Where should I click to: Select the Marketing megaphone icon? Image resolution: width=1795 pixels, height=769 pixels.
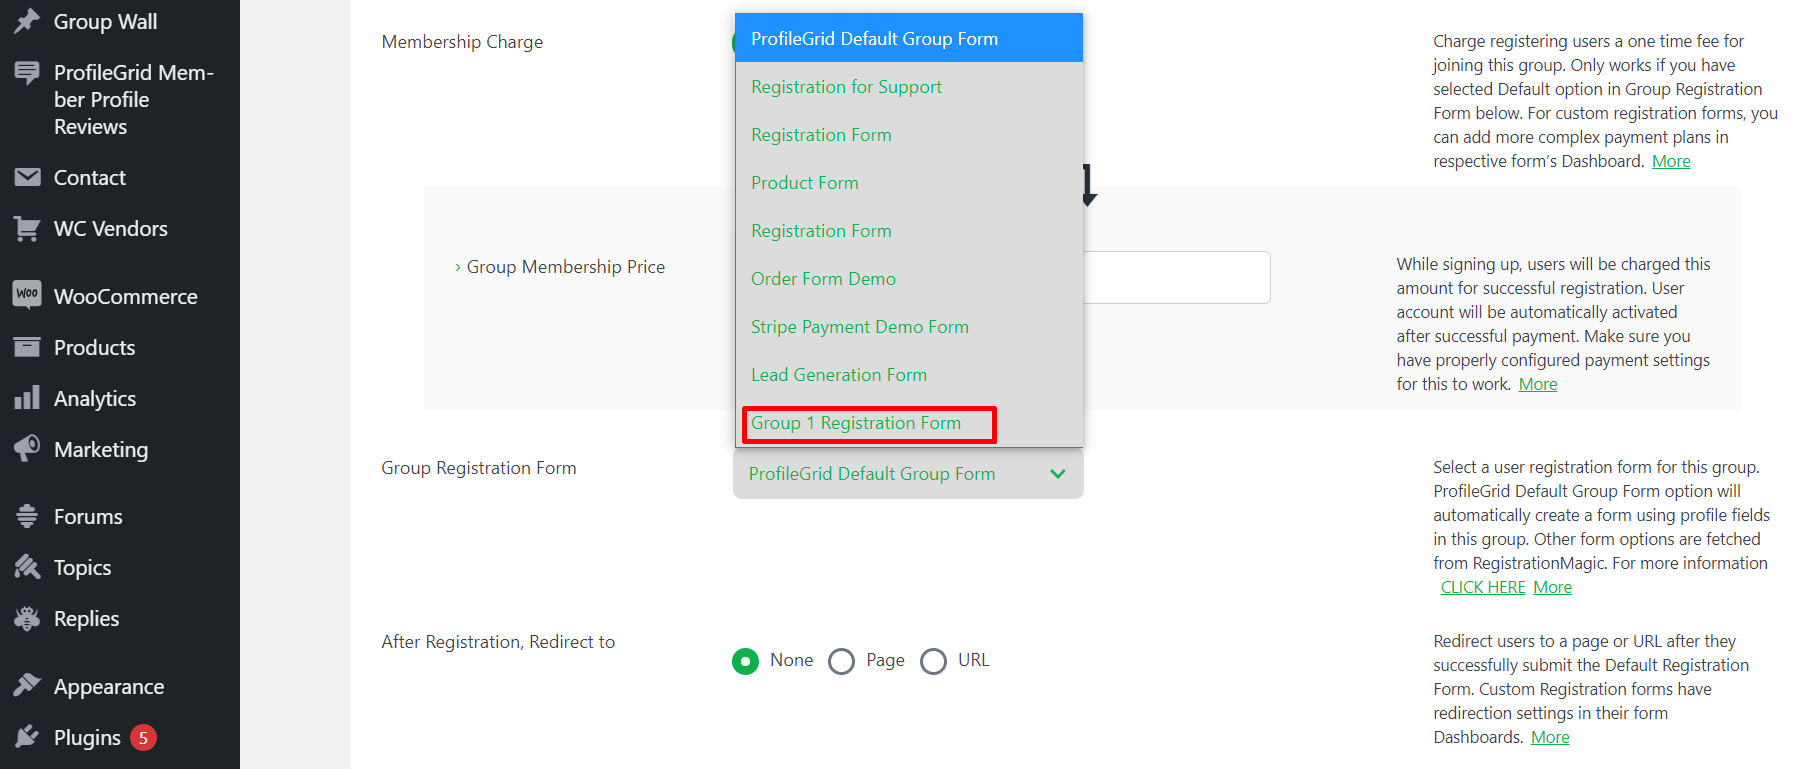[28, 449]
